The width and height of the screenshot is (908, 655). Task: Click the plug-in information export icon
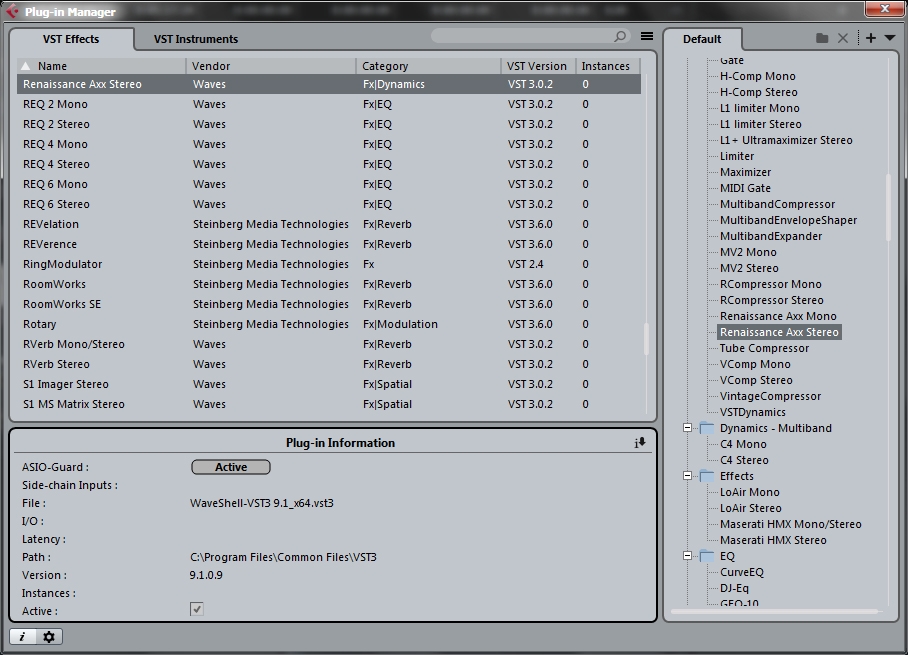(x=639, y=443)
